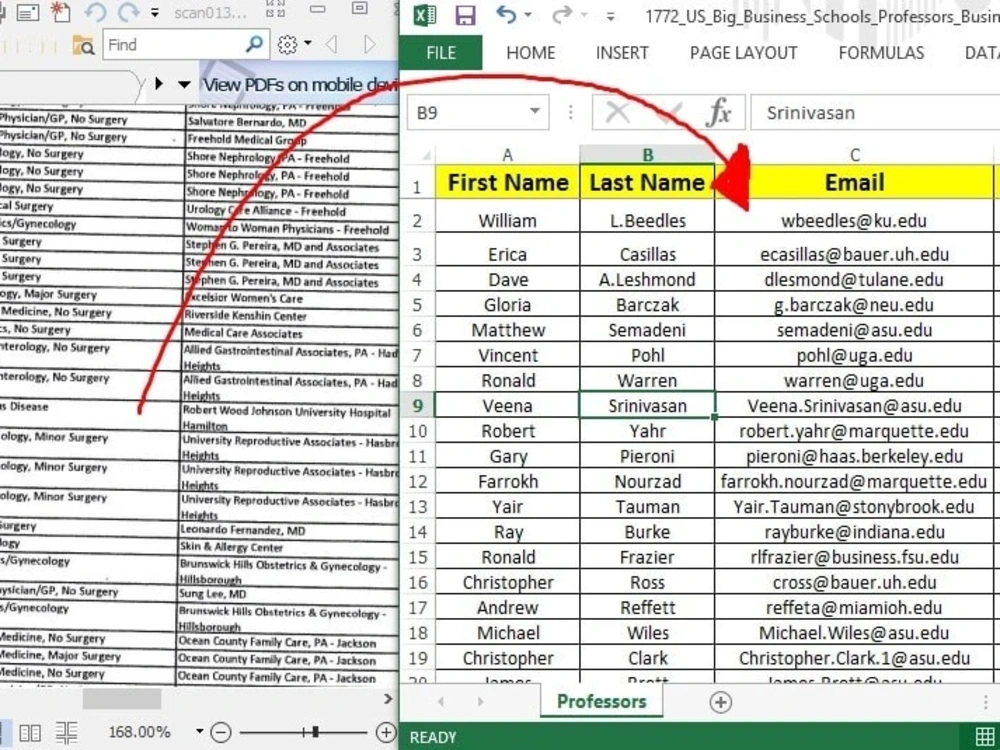Viewport: 1000px width, 750px height.
Task: Click View PDFs on mobile devices banner
Action: [300, 84]
